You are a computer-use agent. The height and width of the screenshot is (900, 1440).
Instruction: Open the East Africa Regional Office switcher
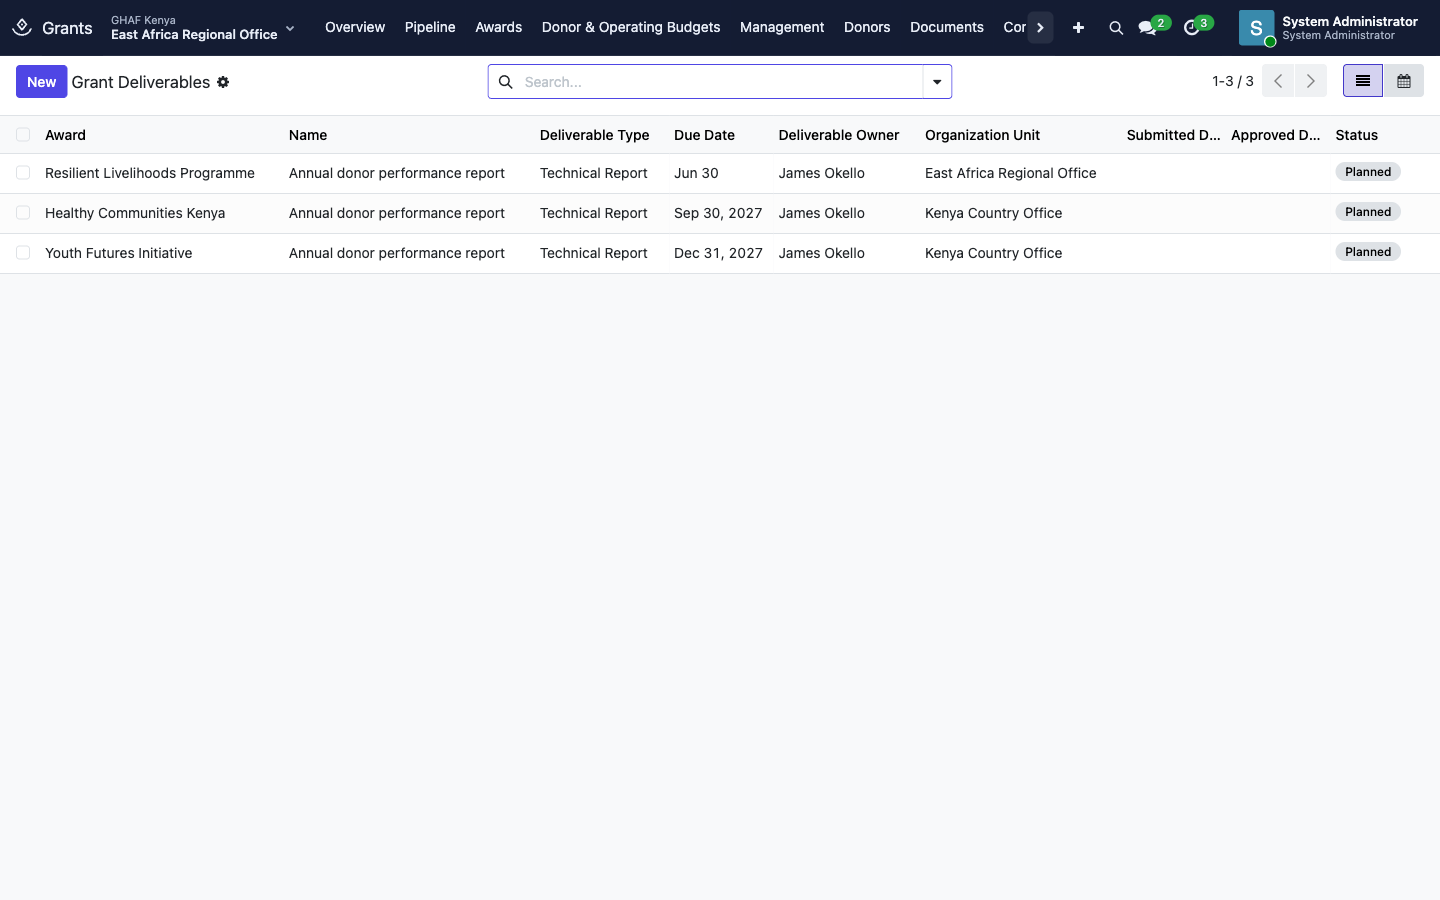203,28
